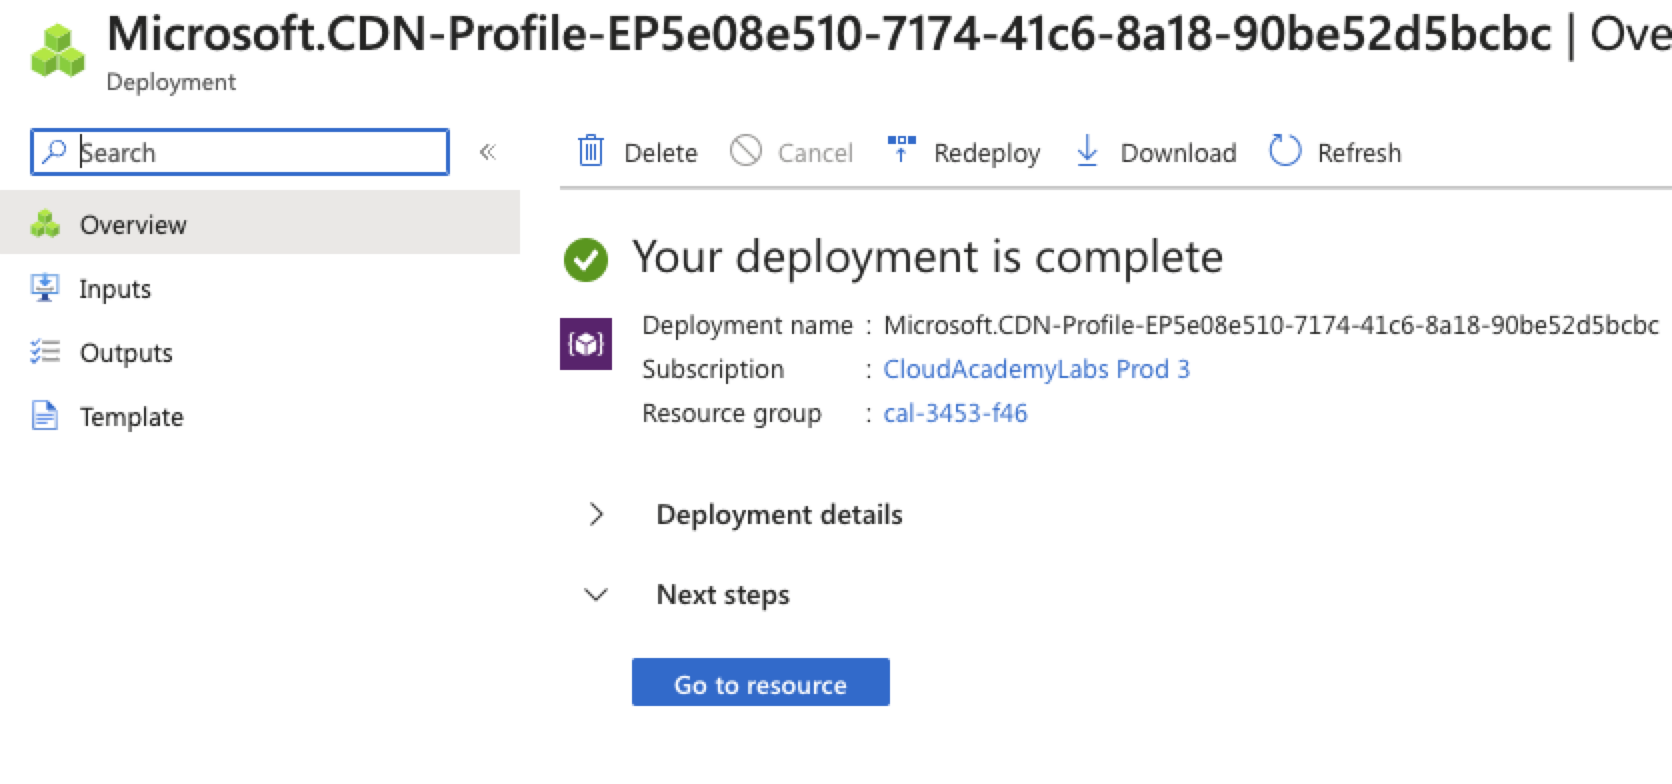This screenshot has height=784, width=1672.
Task: Download the deployment from the toolbar
Action: point(1155,152)
